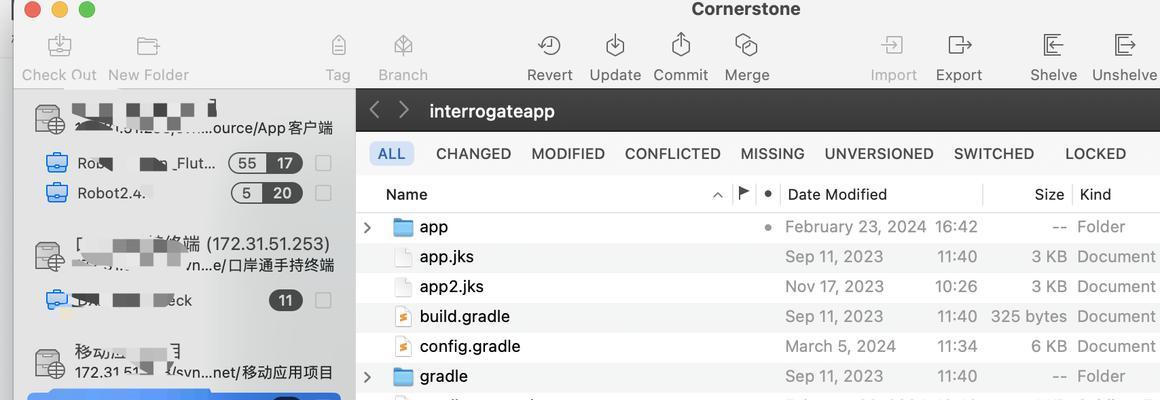This screenshot has width=1160, height=400.
Task: Click the Import toolbar icon
Action: tap(893, 46)
